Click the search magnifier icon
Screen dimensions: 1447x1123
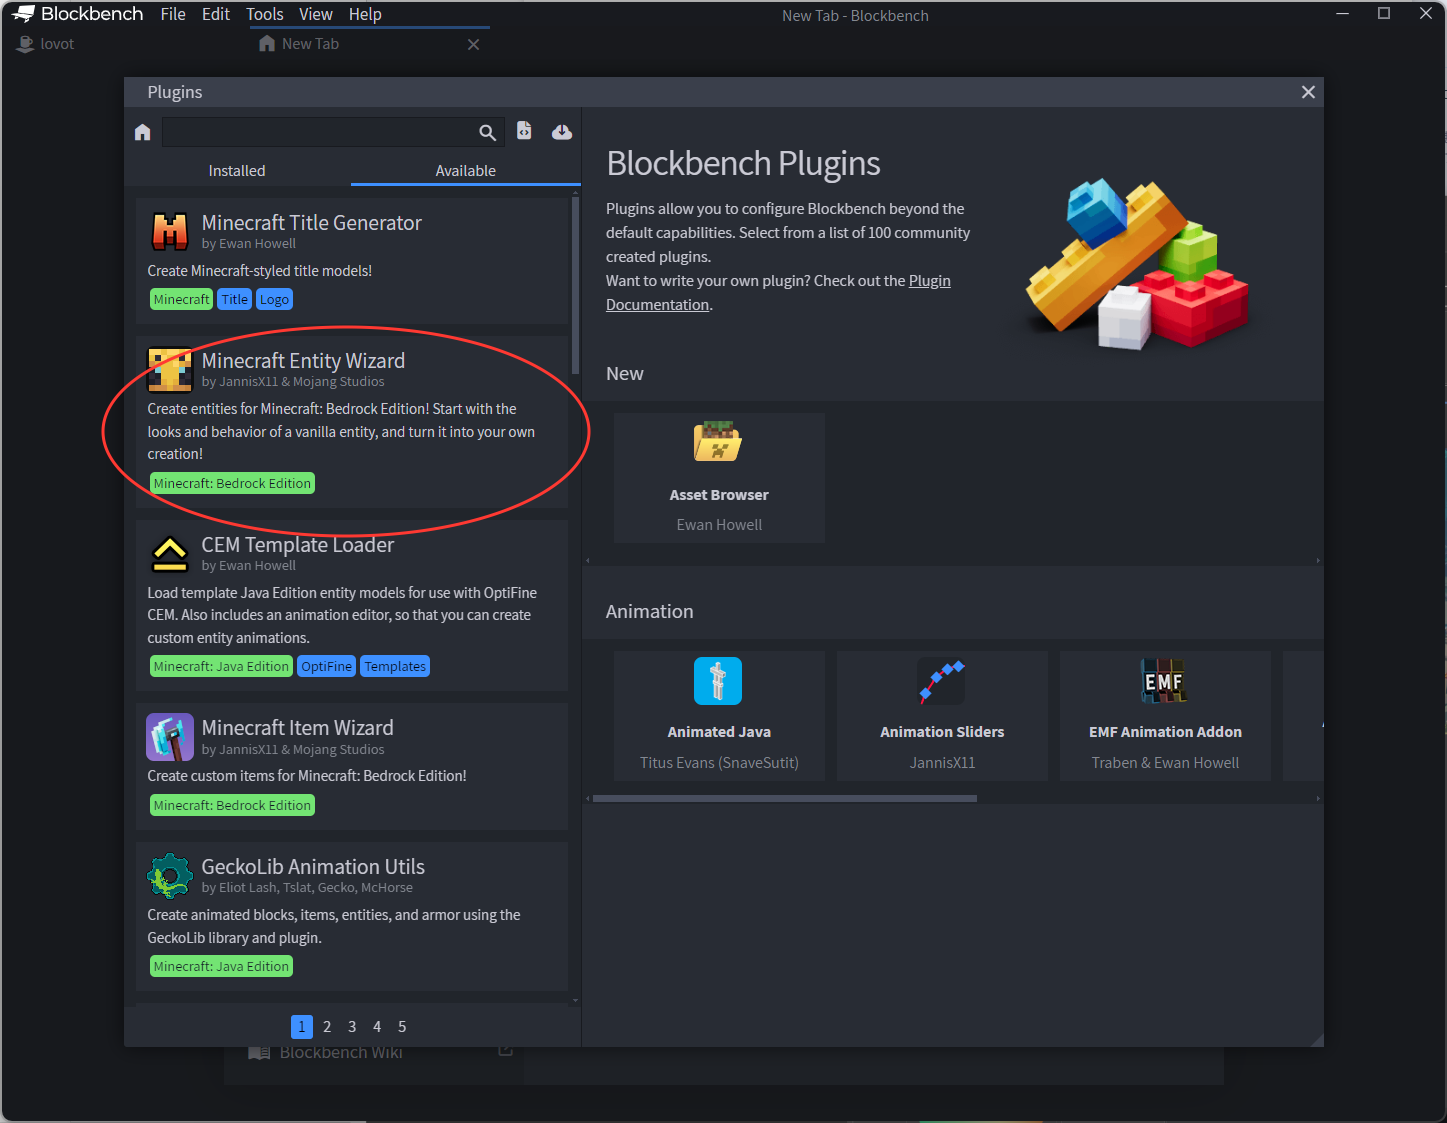pyautogui.click(x=487, y=132)
